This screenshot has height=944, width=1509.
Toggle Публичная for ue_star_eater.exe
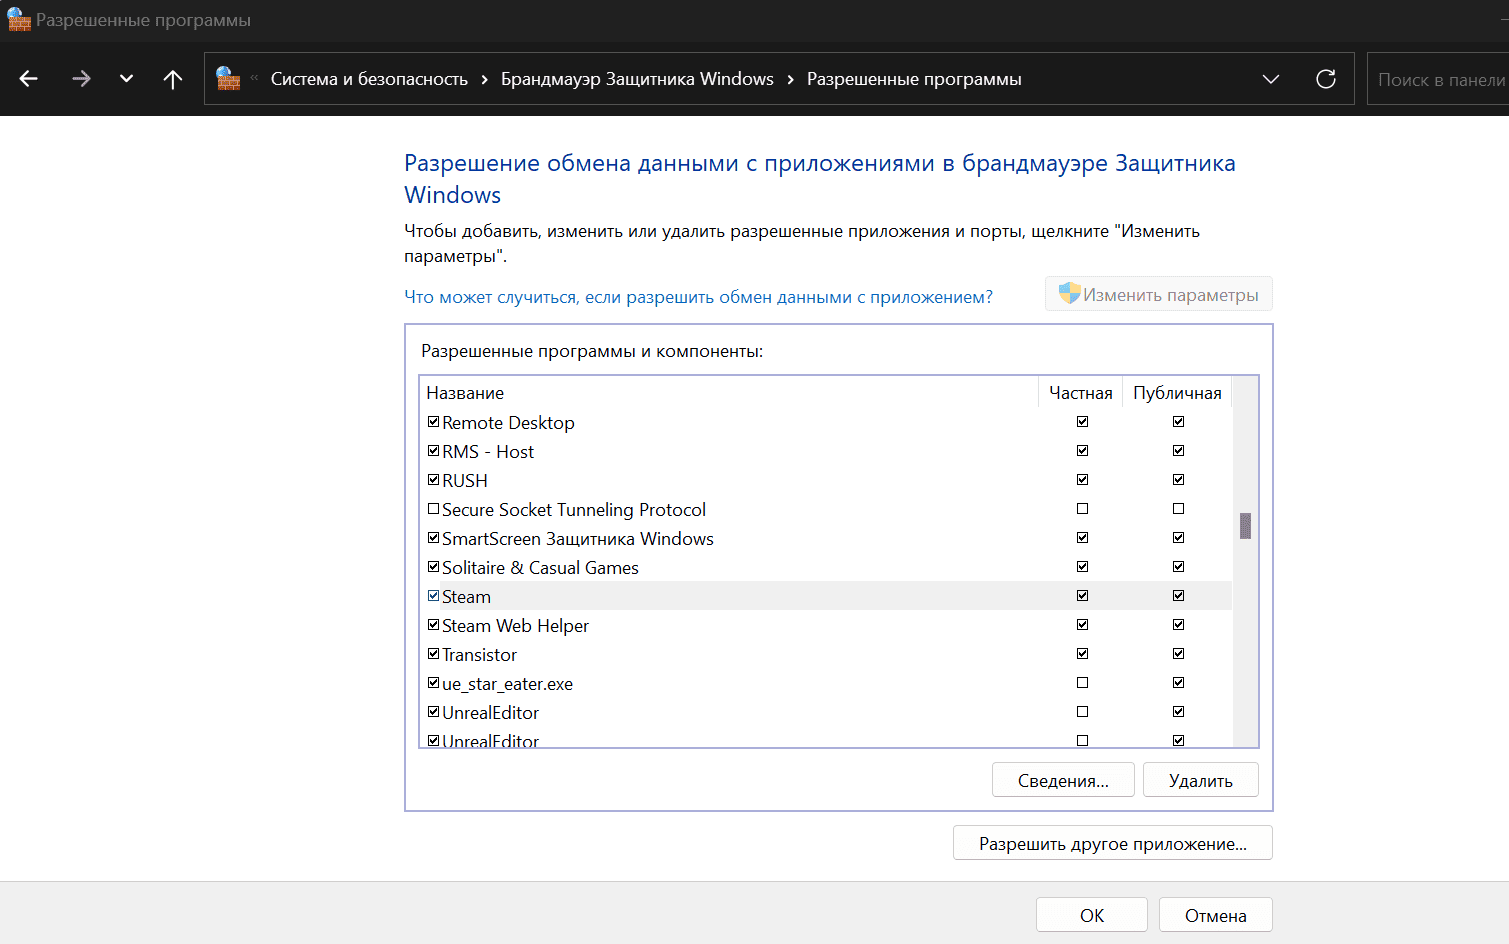pos(1178,683)
